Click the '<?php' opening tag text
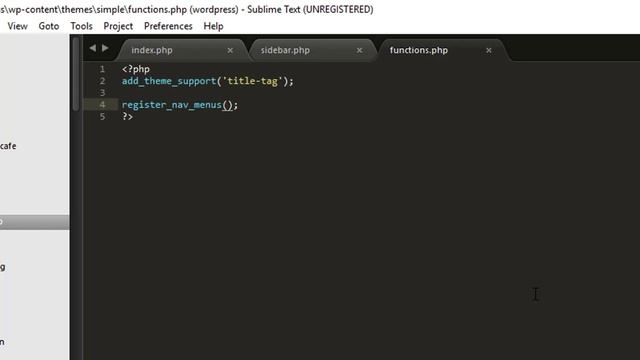This screenshot has height=360, width=640. point(136,69)
